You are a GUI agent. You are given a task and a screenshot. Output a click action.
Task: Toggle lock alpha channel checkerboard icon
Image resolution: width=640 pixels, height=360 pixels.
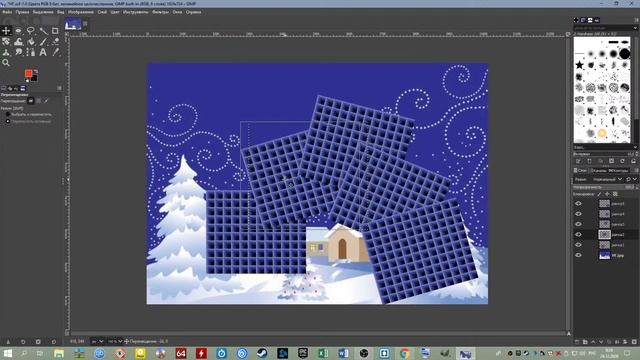click(x=615, y=194)
